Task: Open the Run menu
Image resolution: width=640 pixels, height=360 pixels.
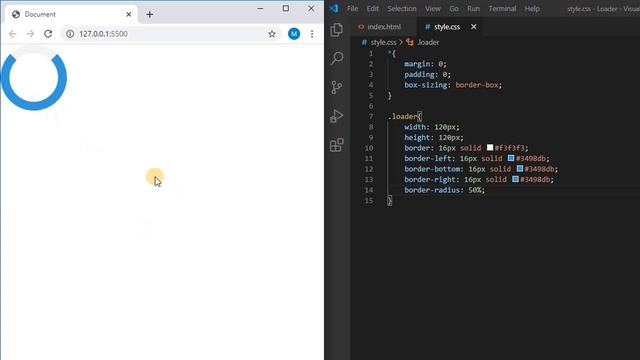Action: [x=473, y=9]
